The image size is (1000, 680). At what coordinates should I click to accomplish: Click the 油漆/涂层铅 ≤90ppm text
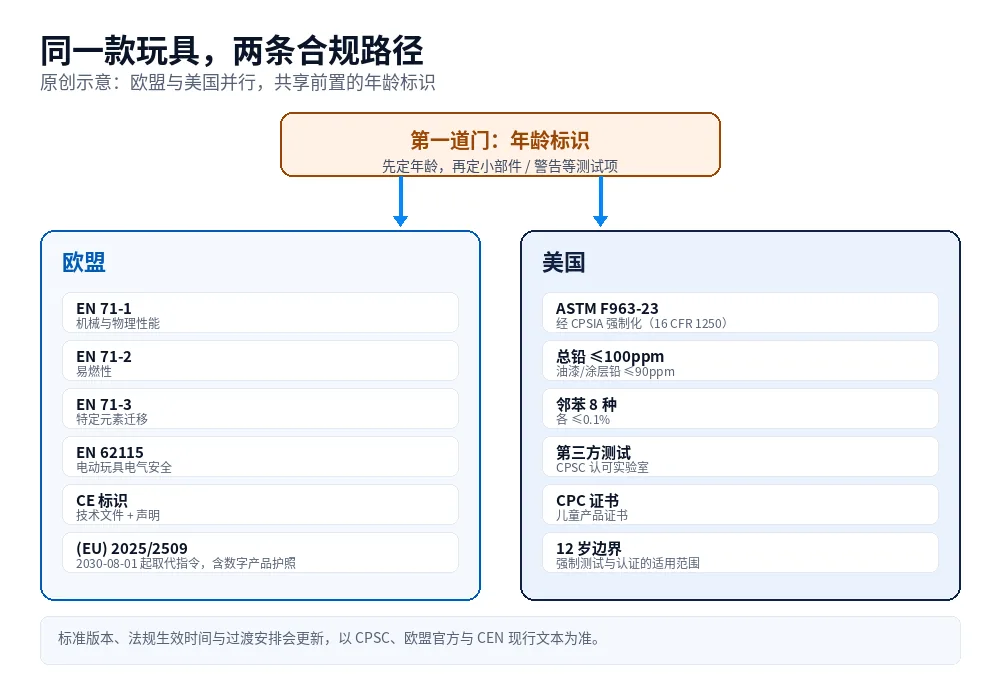click(x=615, y=371)
